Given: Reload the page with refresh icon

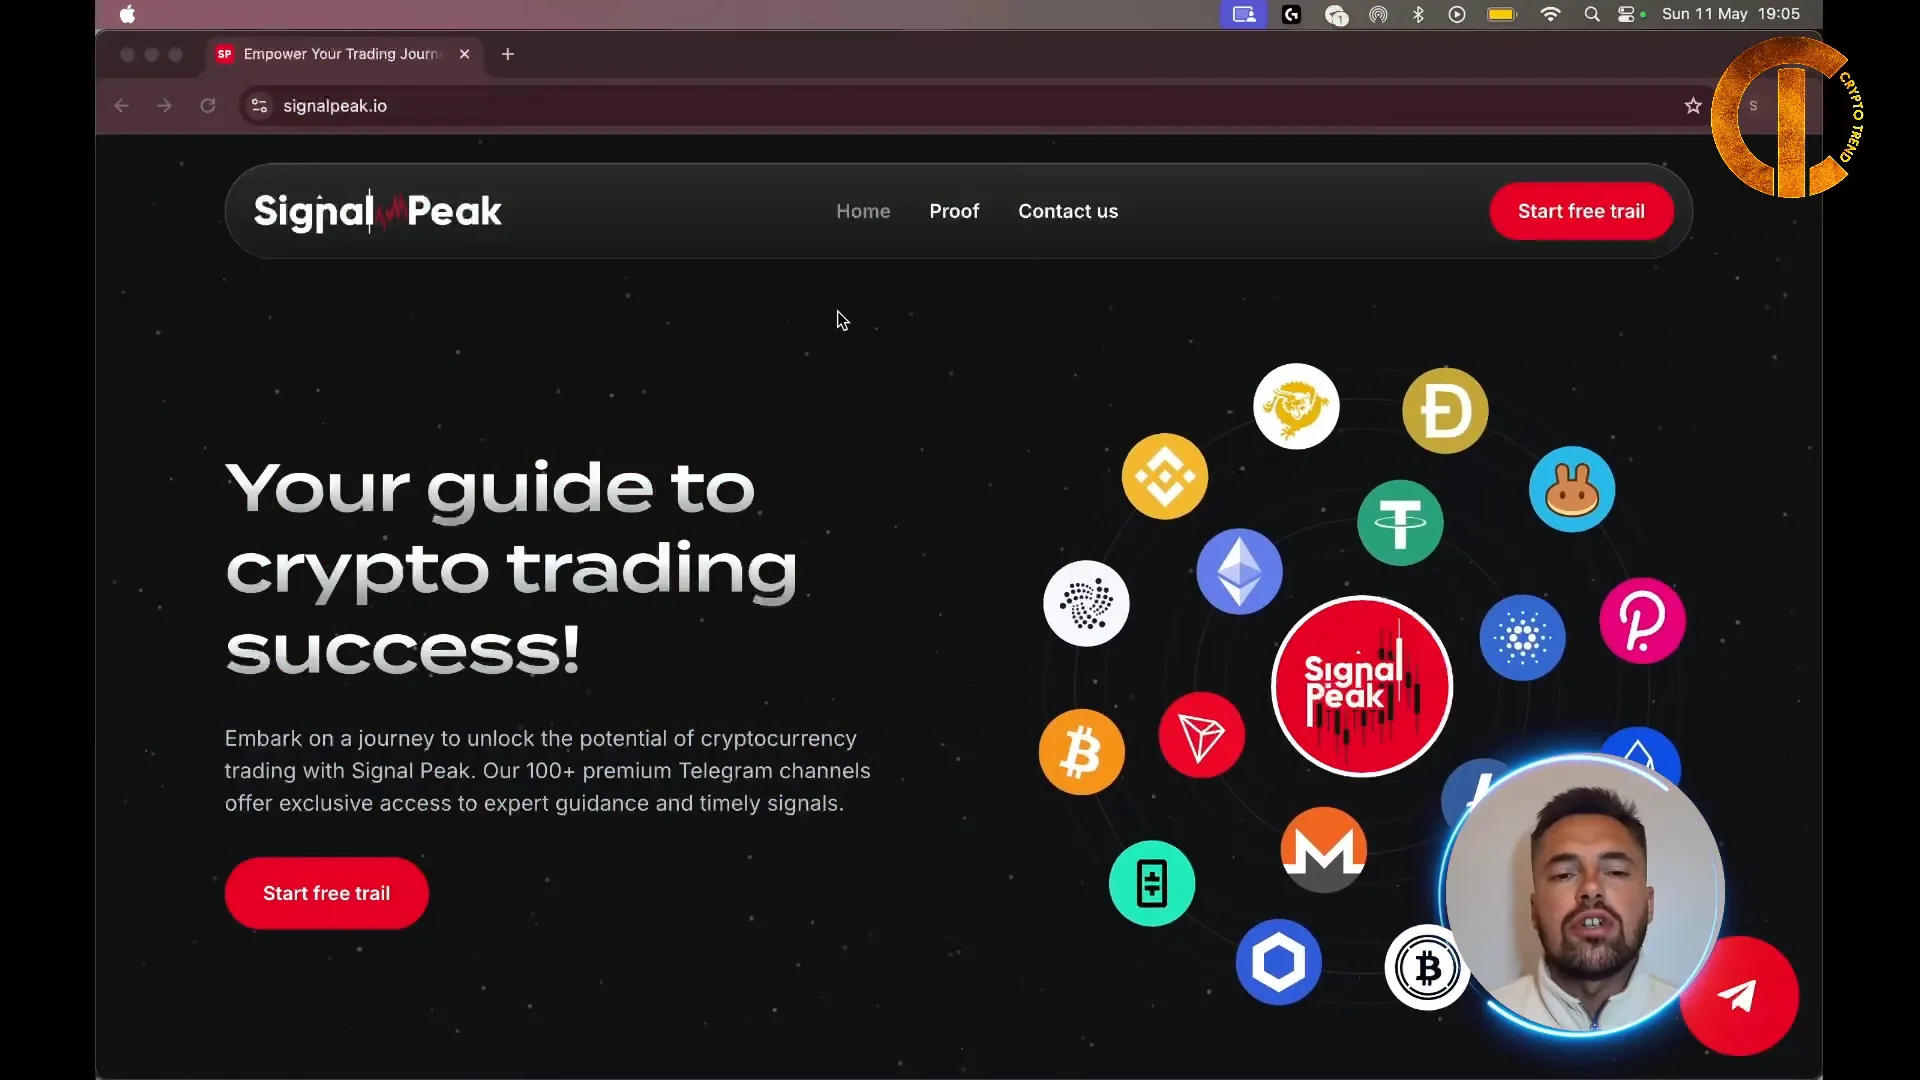Looking at the screenshot, I should tap(208, 105).
